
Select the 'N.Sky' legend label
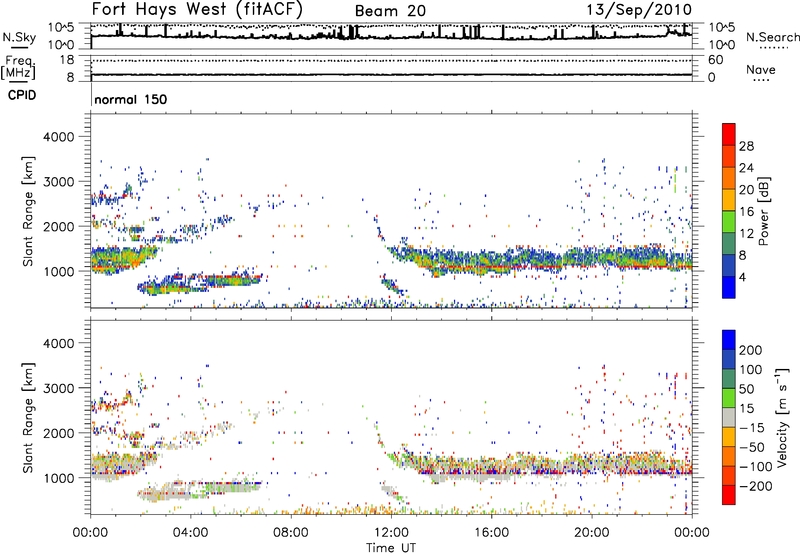(x=19, y=37)
